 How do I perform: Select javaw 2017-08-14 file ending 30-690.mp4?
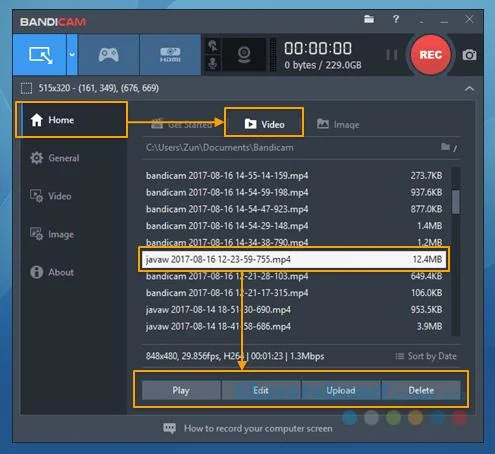294,310
